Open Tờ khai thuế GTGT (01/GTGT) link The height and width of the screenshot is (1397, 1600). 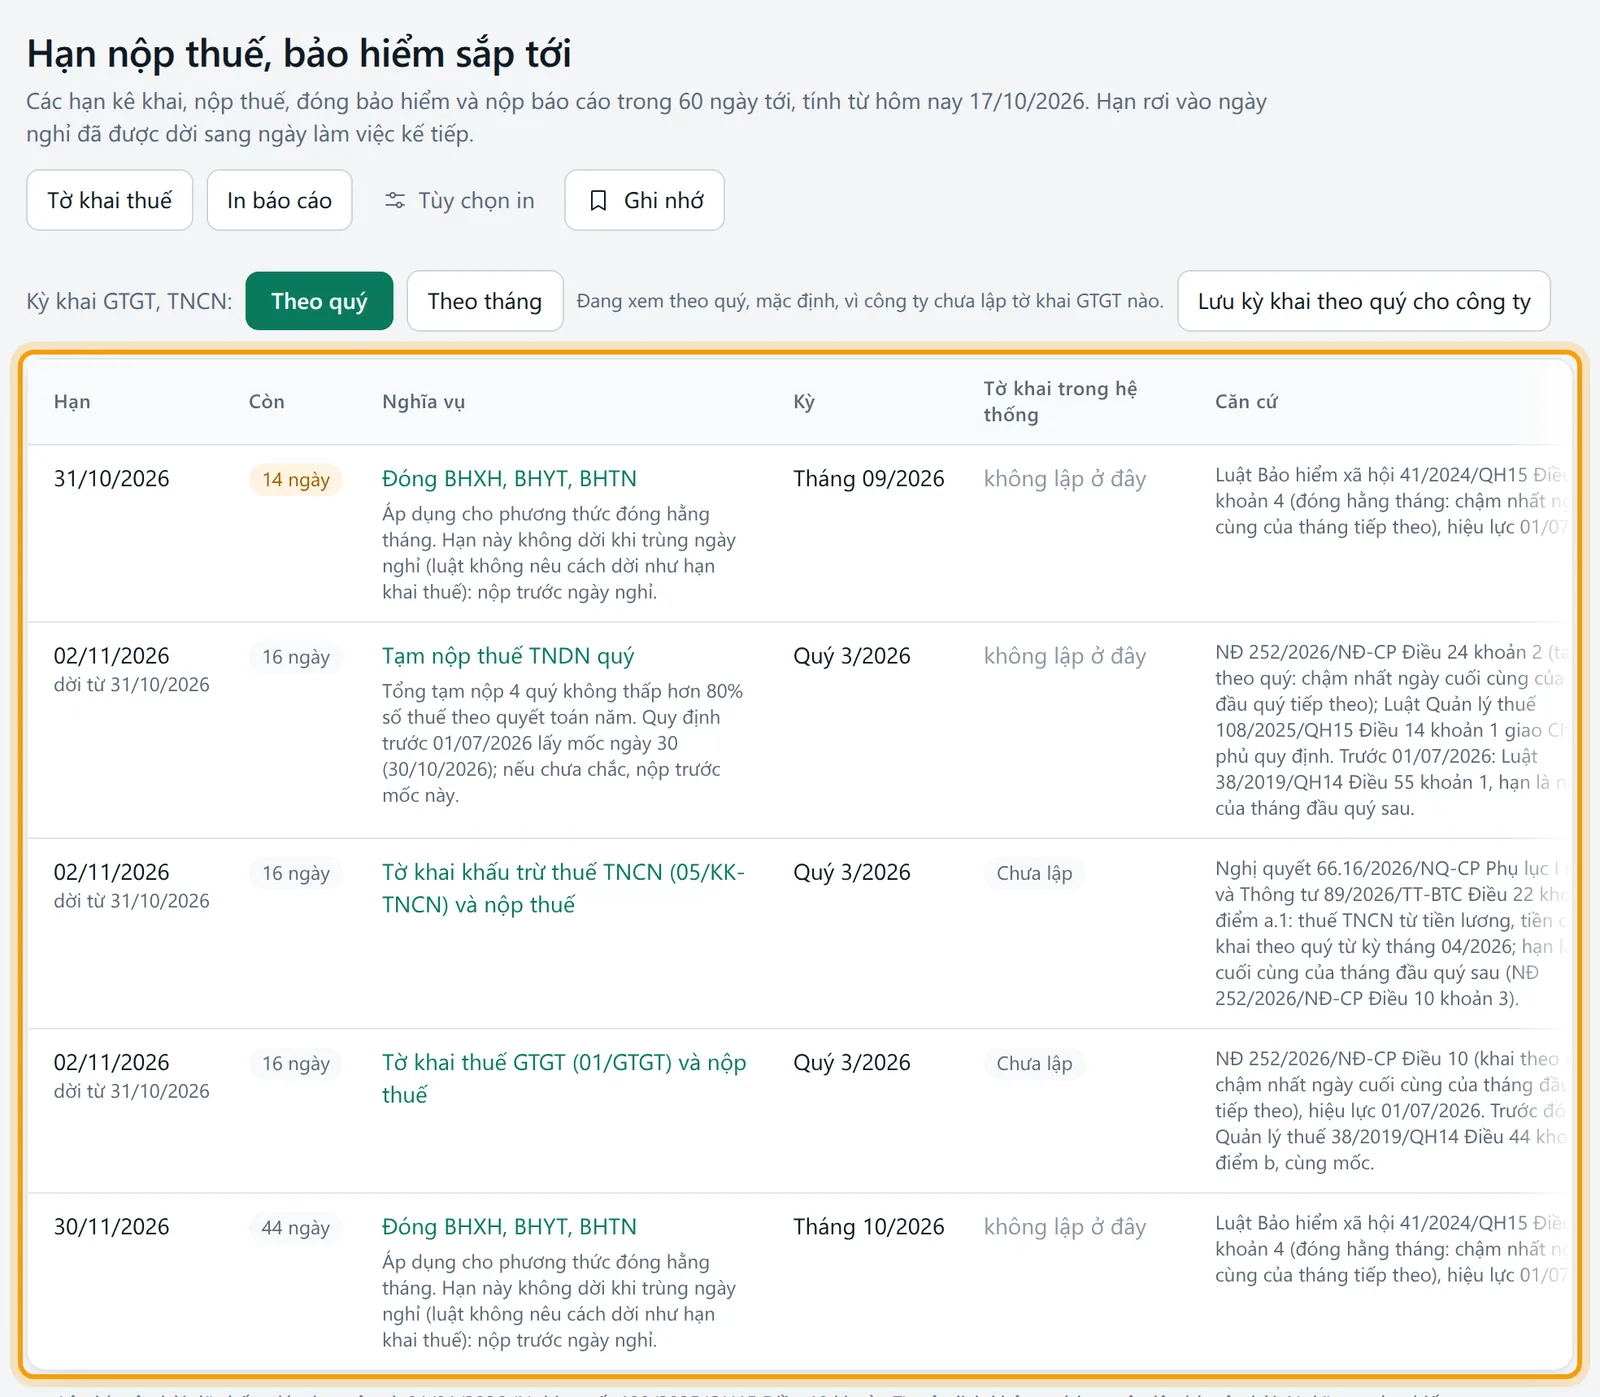(564, 1078)
